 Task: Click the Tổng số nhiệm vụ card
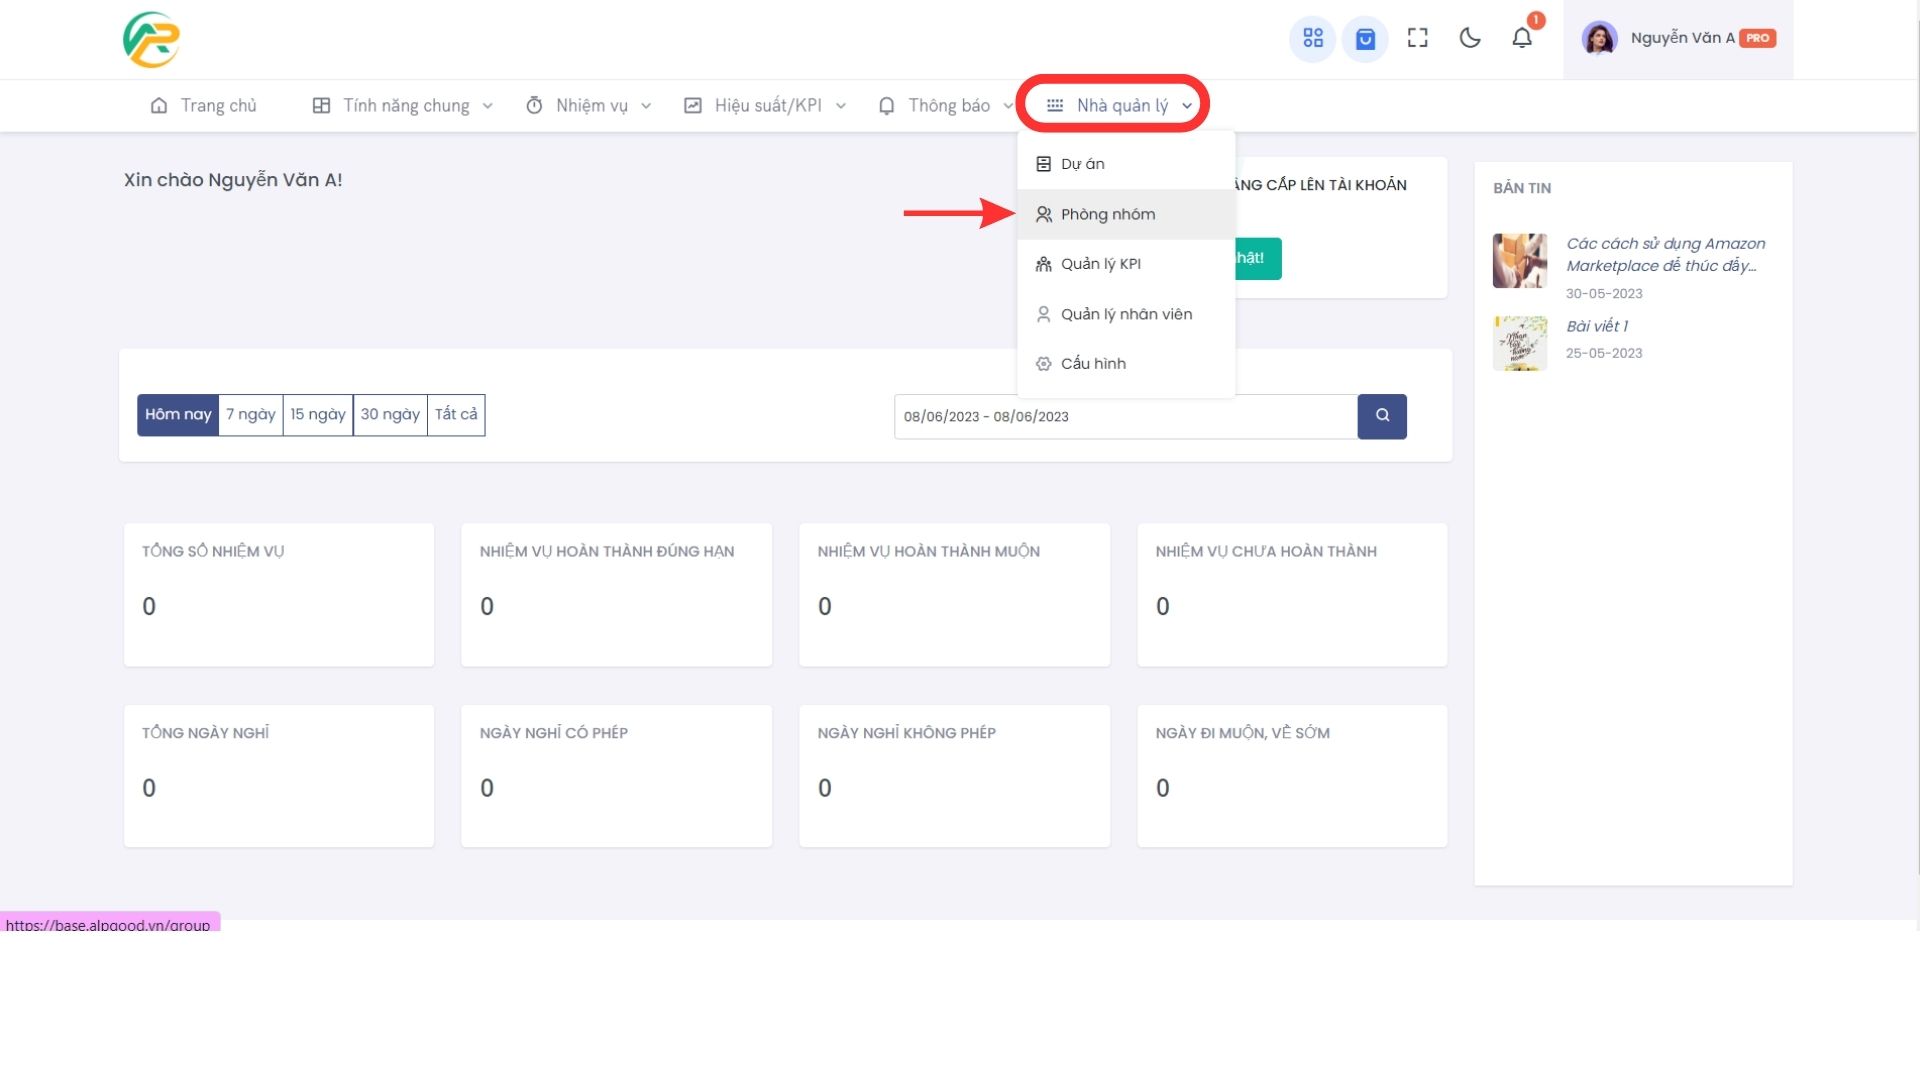coord(279,595)
